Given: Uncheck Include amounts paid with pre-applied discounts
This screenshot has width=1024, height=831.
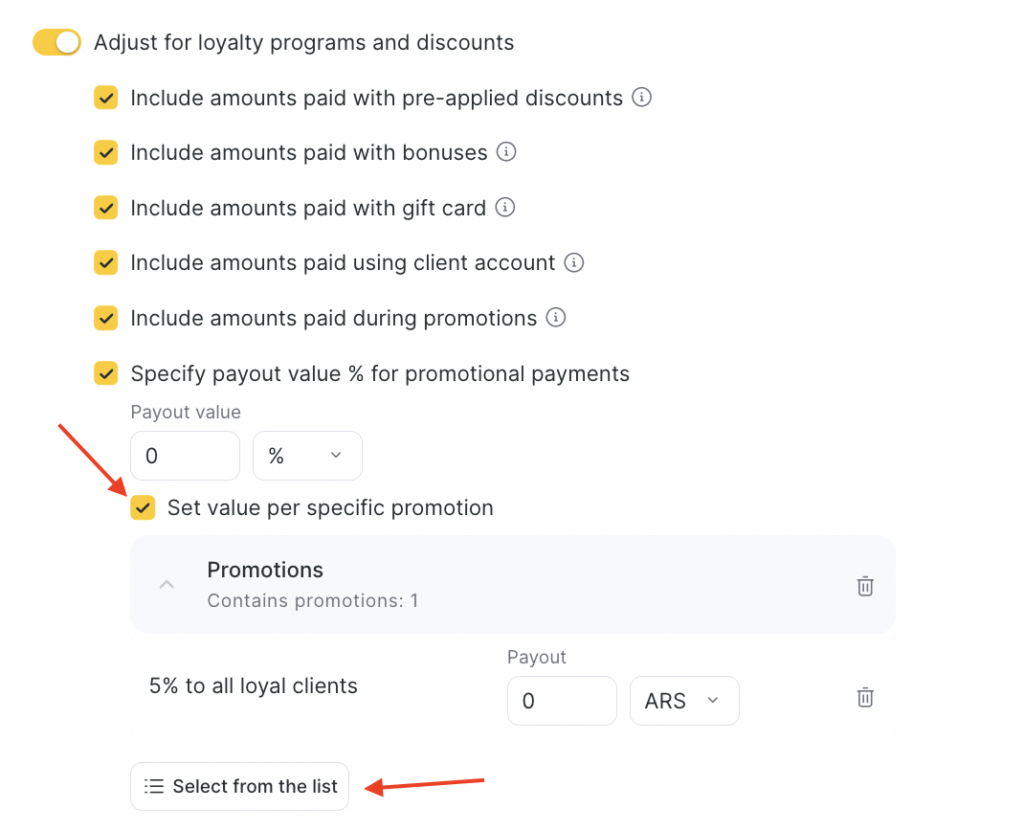Looking at the screenshot, I should [106, 98].
